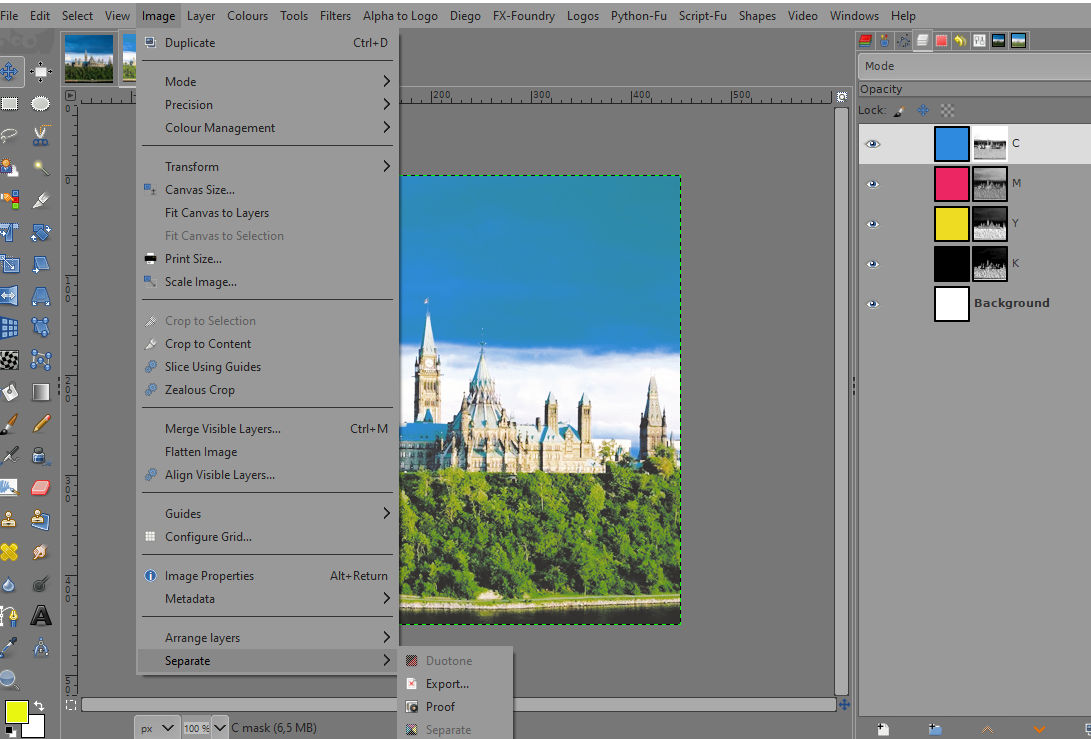The height and width of the screenshot is (739, 1091).
Task: Toggle lock pixels paintbrush icon
Action: 898,111
